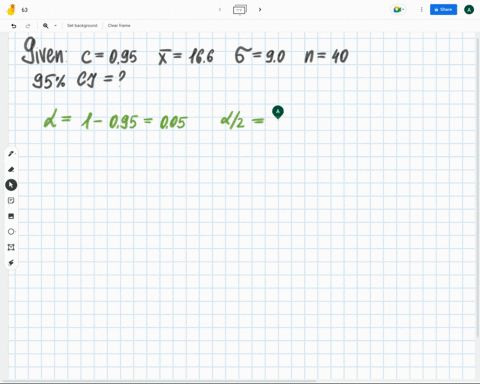Click the collaborator cursor marker 'A'
The width and height of the screenshot is (480, 384).
tap(278, 112)
